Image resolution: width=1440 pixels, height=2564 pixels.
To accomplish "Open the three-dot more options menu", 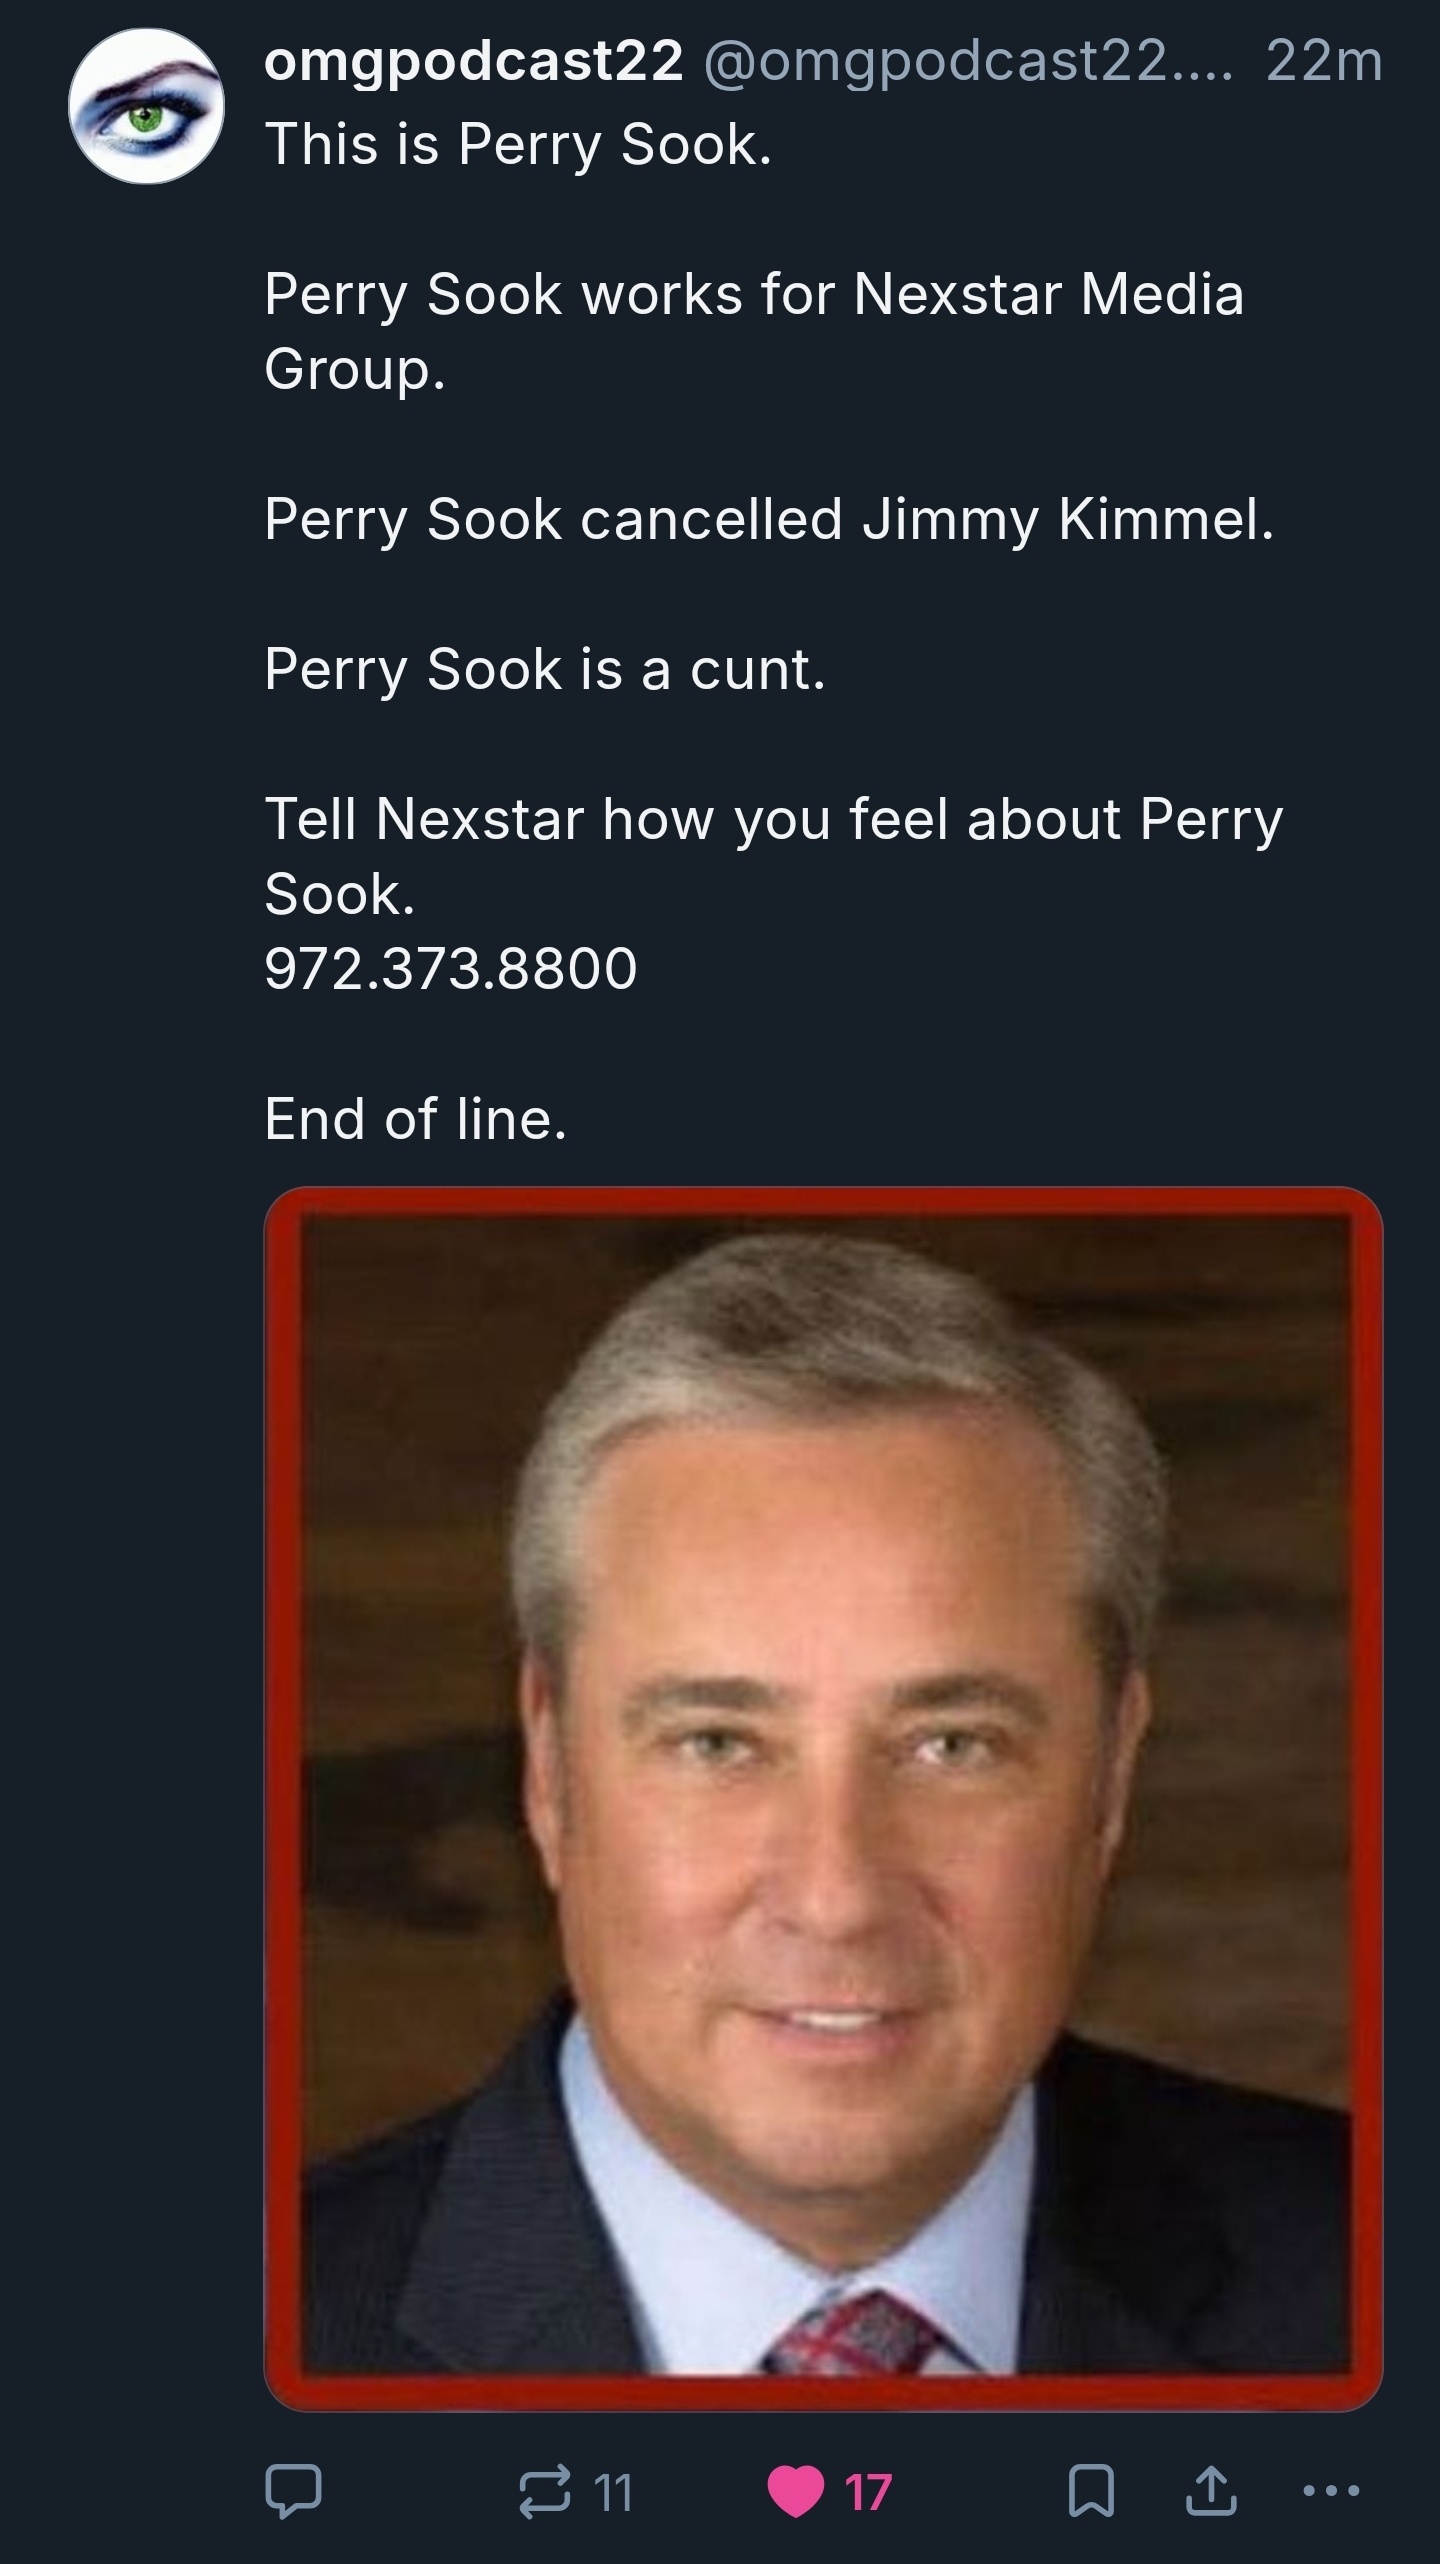I will tap(1331, 2490).
